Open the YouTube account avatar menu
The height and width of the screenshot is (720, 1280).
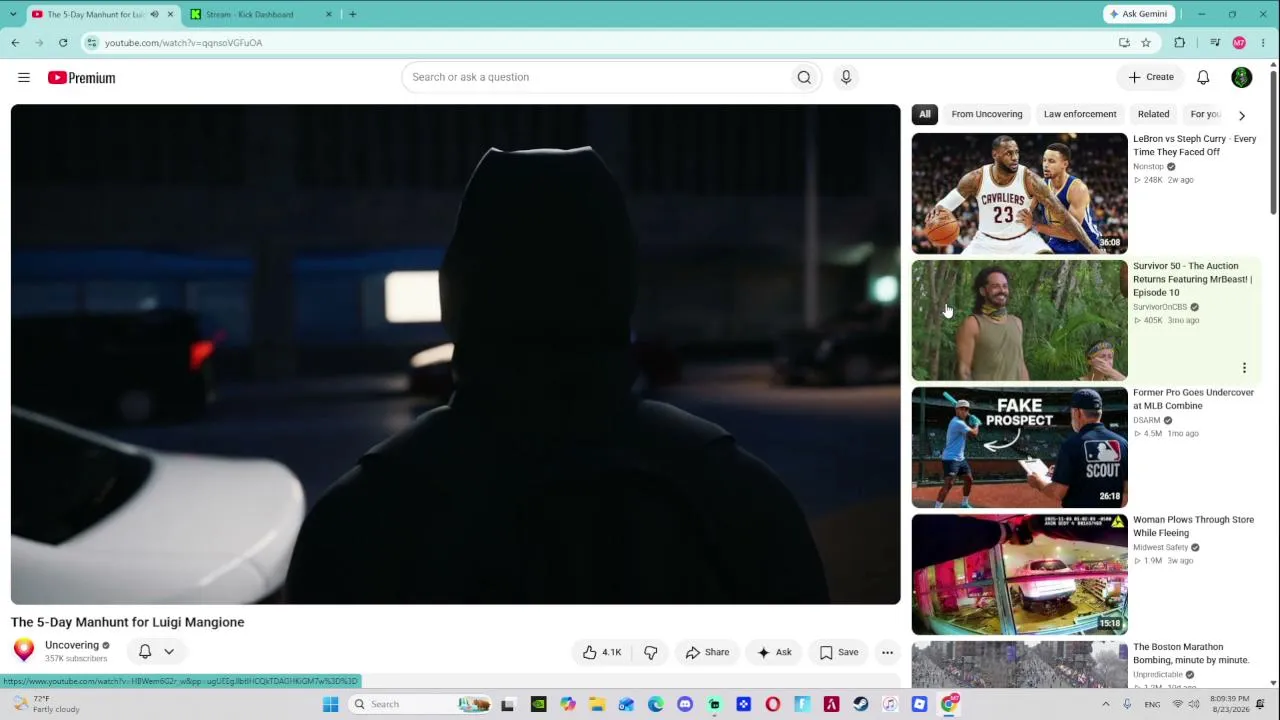pyautogui.click(x=1242, y=77)
